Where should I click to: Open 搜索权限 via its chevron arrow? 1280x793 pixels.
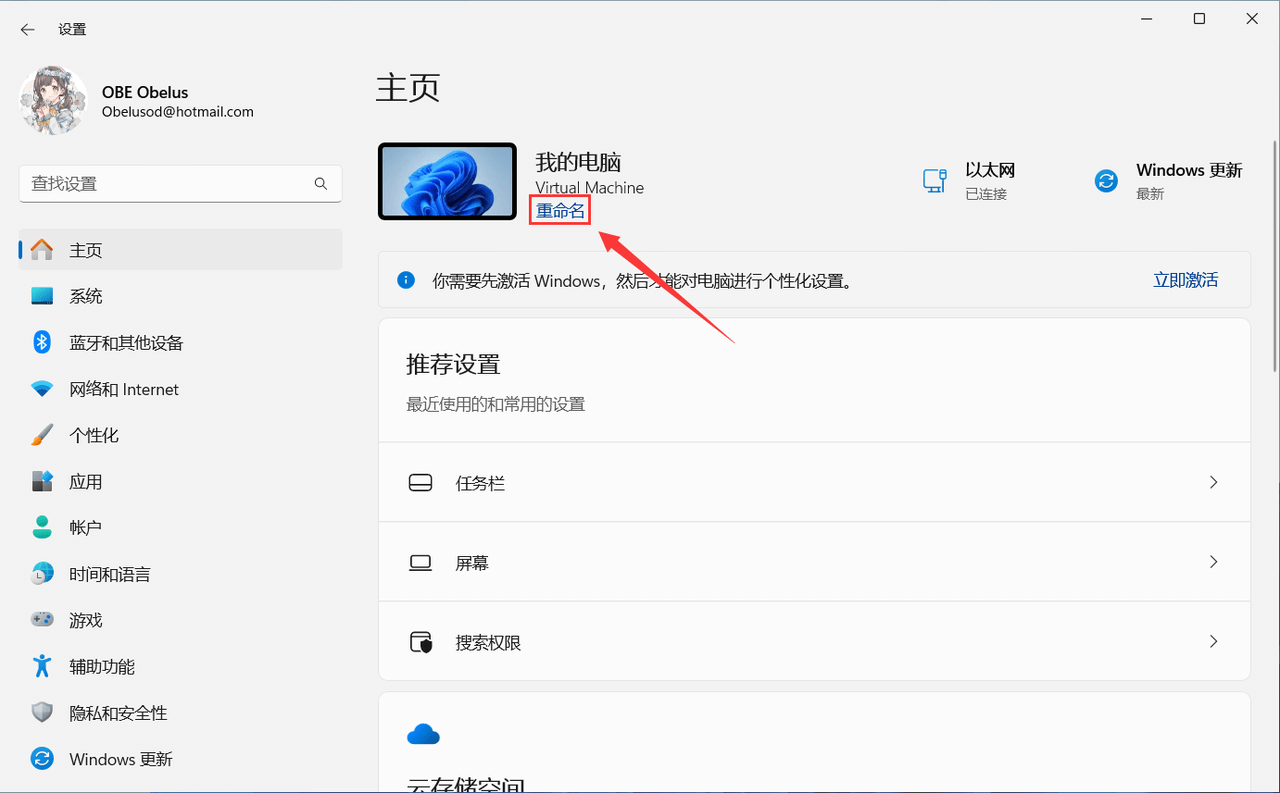click(x=1213, y=642)
